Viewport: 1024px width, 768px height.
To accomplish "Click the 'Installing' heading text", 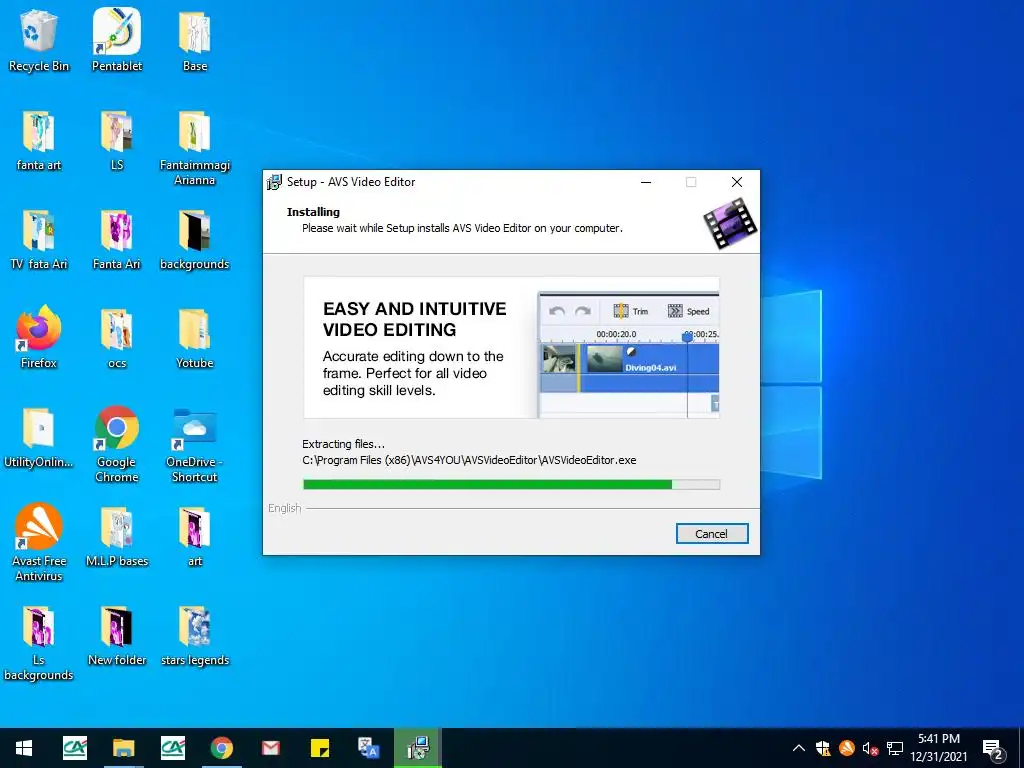I will (313, 212).
